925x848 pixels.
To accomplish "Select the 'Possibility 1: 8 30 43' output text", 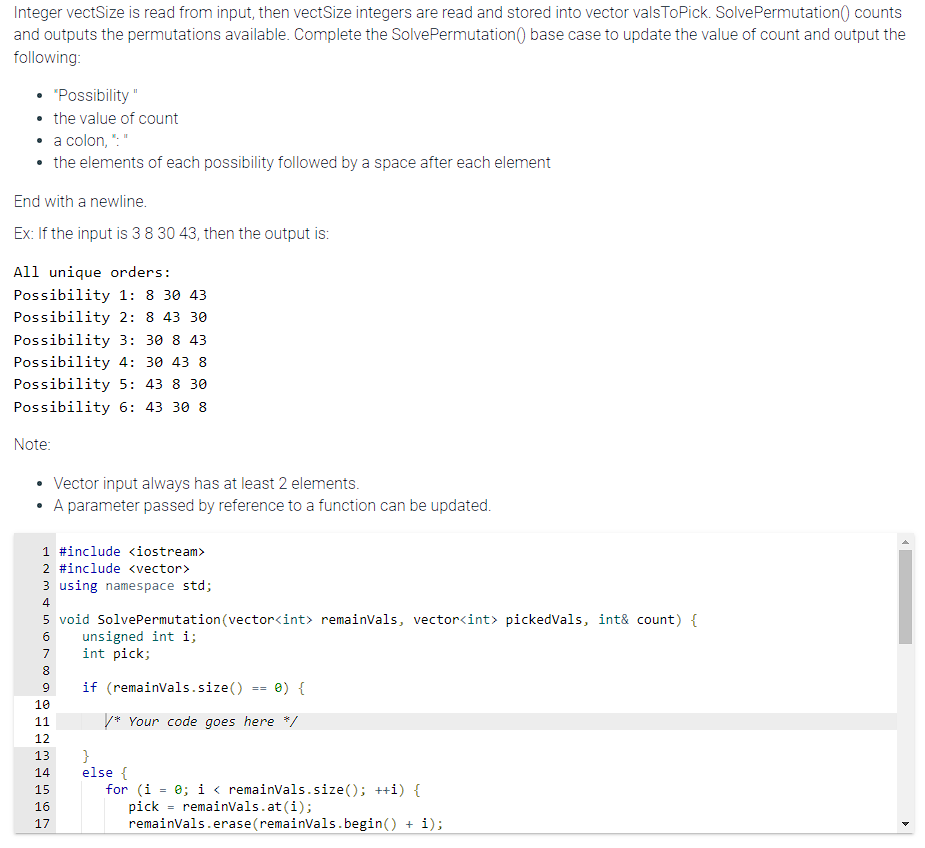I will click(x=110, y=294).
